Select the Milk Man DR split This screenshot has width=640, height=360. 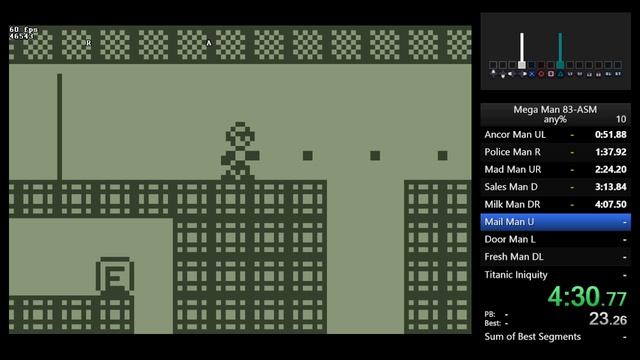pos(556,204)
